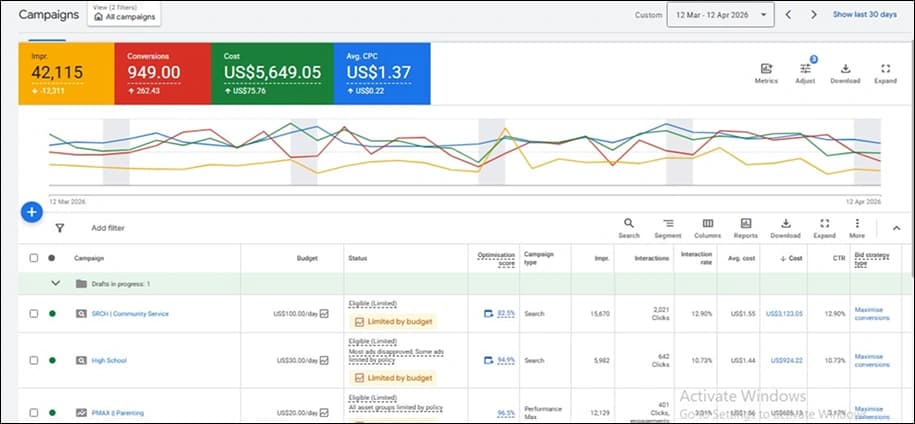Open the Avg. CPC metric card selector

click(x=382, y=73)
